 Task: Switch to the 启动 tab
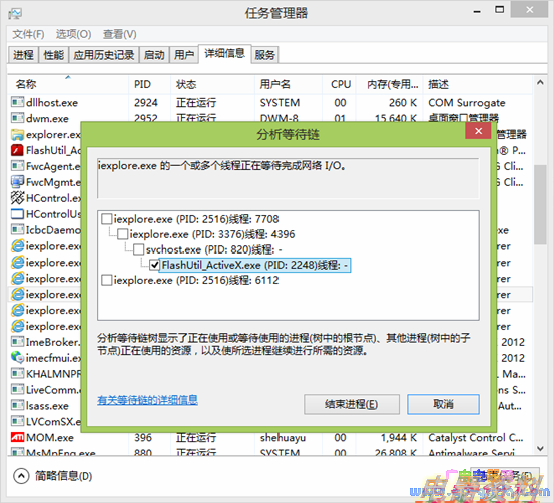(154, 55)
